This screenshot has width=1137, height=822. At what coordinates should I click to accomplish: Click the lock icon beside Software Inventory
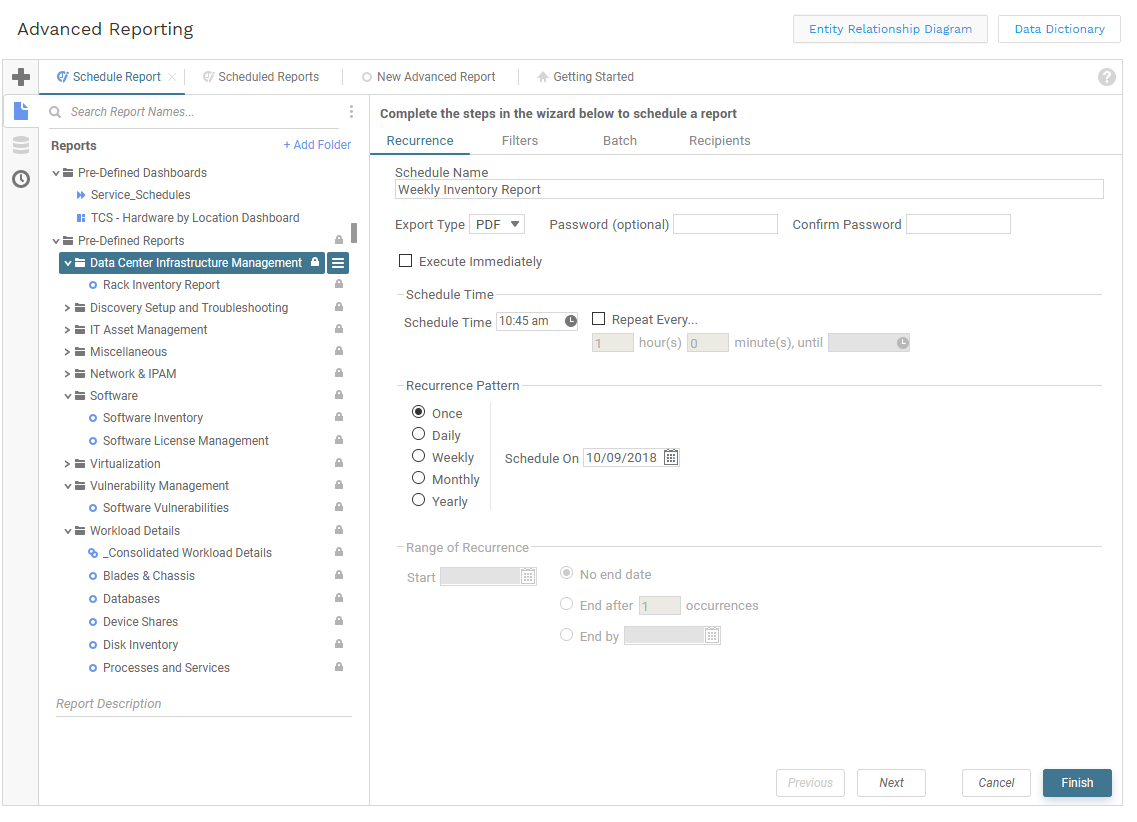coord(339,417)
